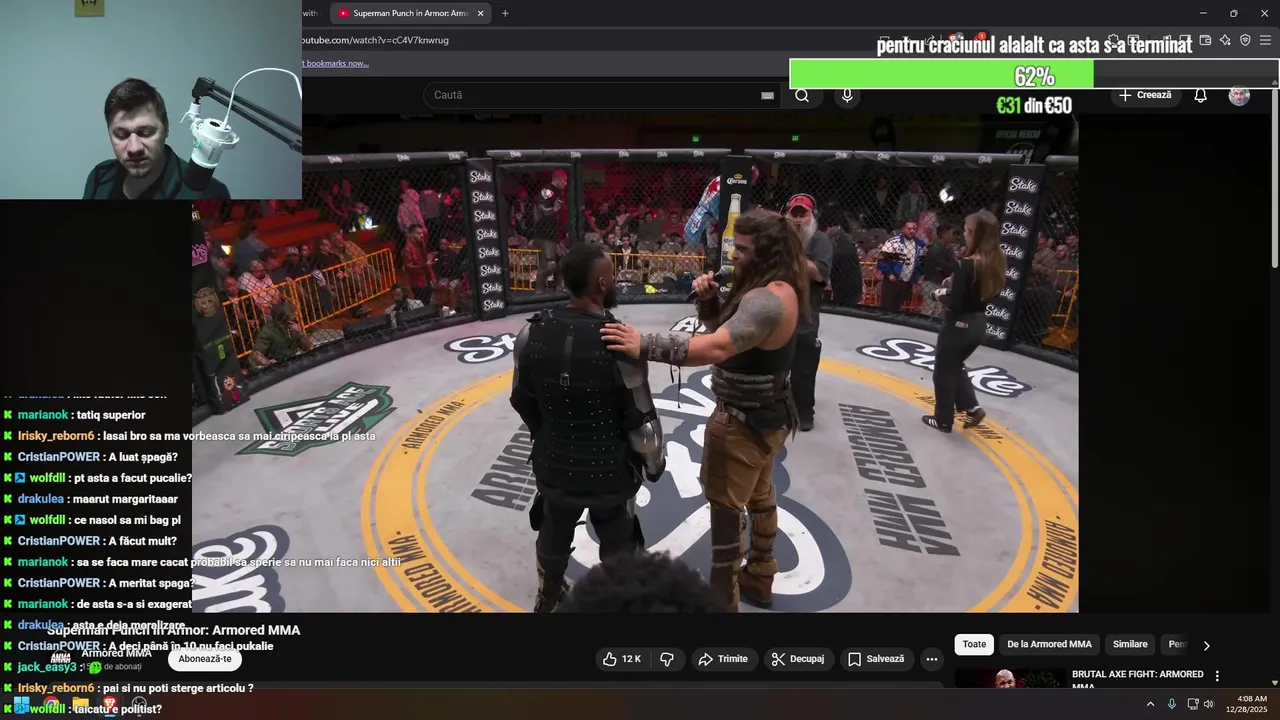Open YouTube notifications bell
Image resolution: width=1280 pixels, height=720 pixels.
[1201, 95]
